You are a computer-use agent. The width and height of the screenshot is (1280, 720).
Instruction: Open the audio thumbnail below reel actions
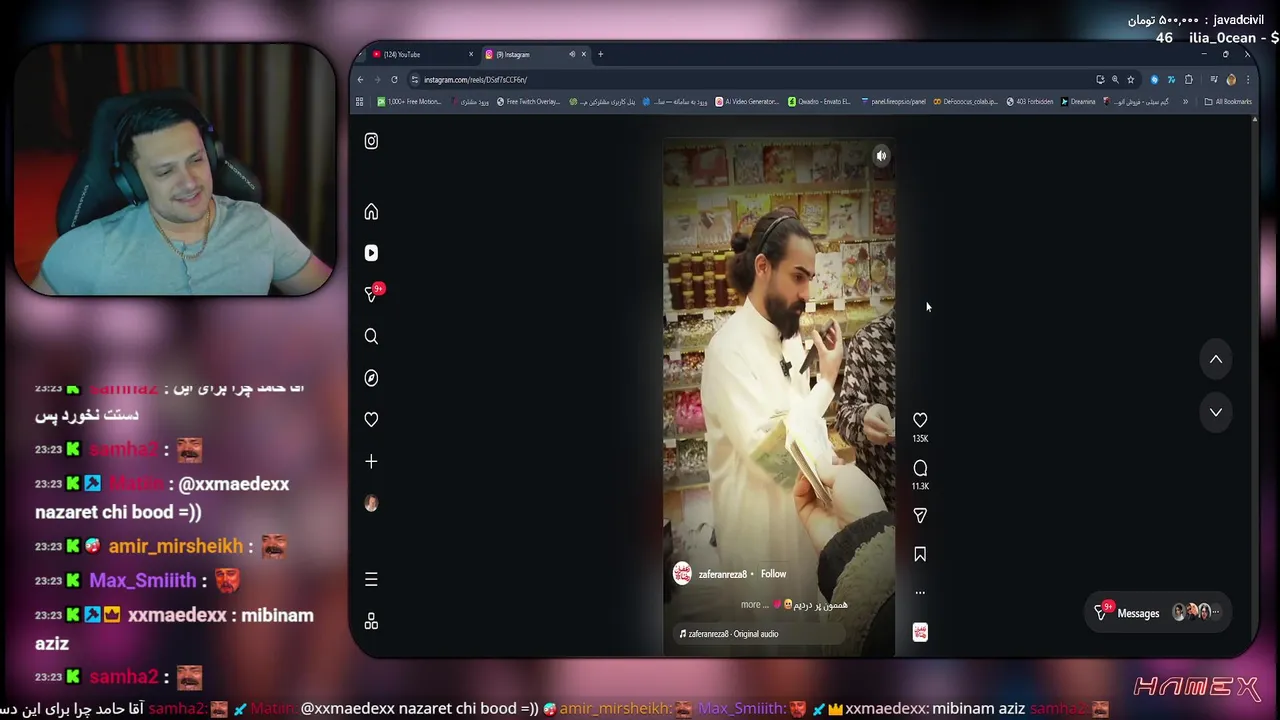pyautogui.click(x=920, y=632)
